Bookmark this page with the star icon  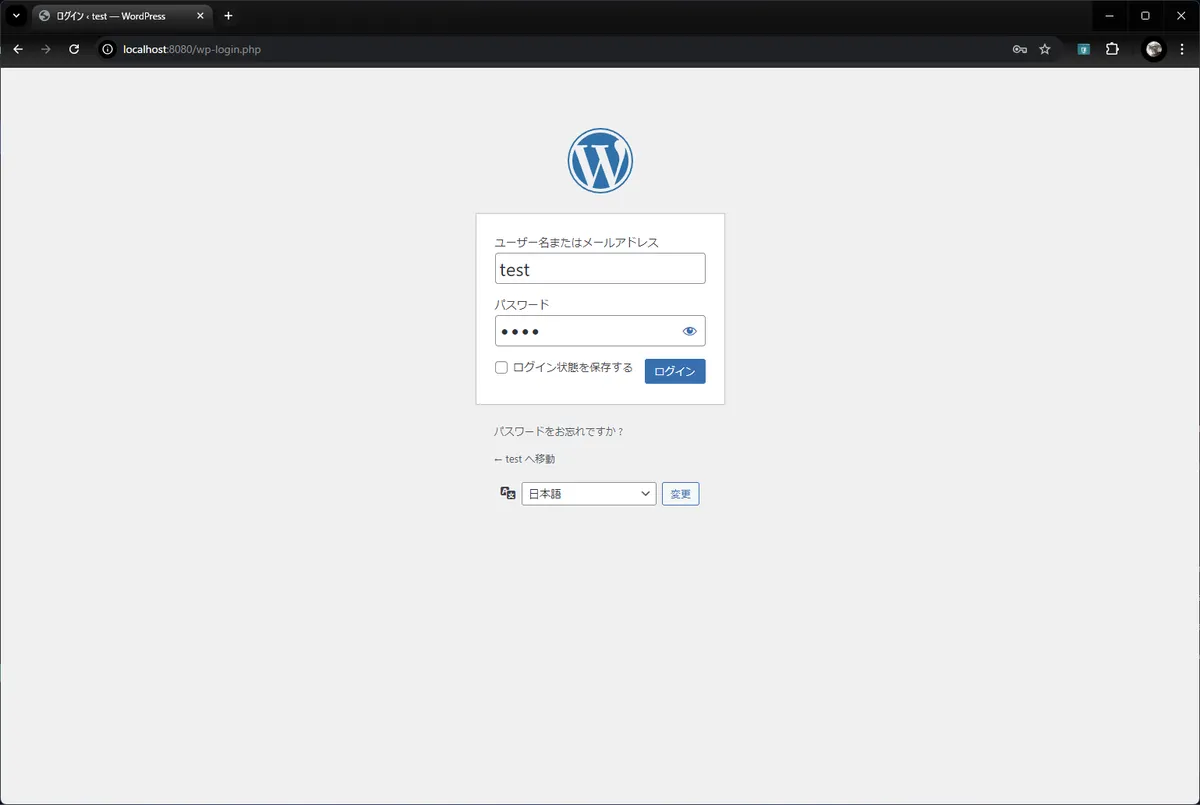[x=1045, y=49]
